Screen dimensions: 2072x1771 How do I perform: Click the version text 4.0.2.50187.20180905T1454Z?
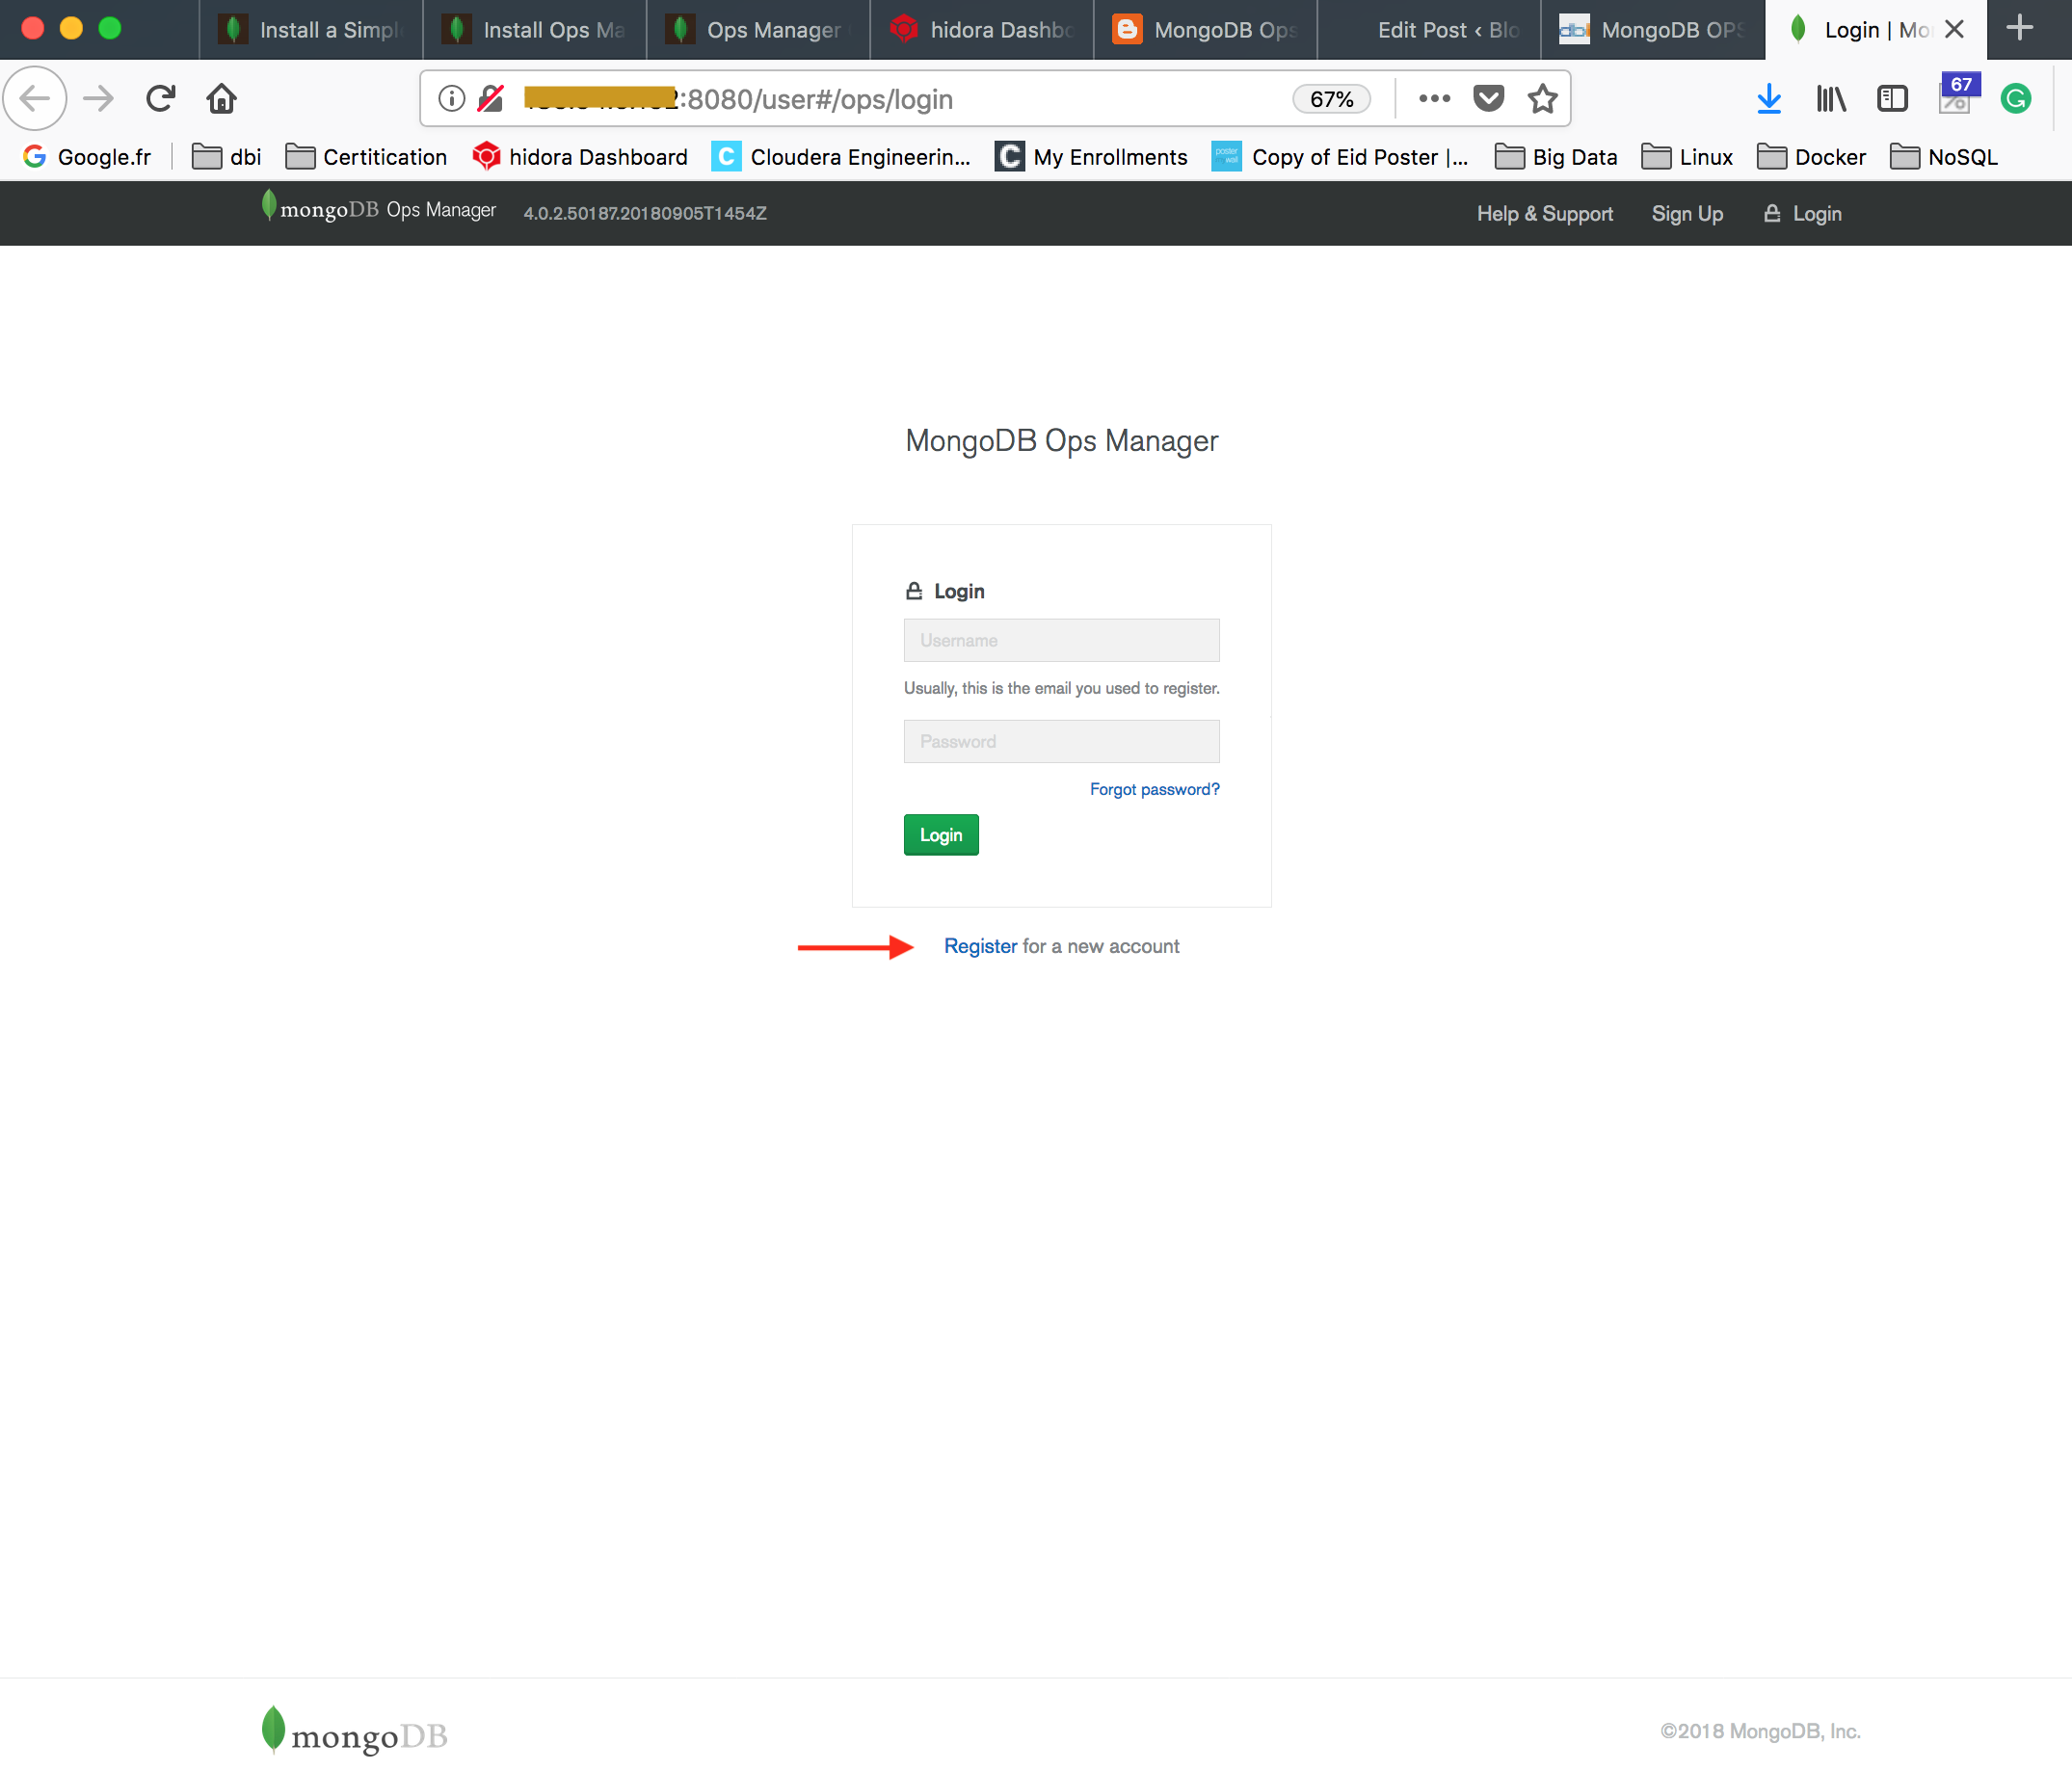coord(645,213)
